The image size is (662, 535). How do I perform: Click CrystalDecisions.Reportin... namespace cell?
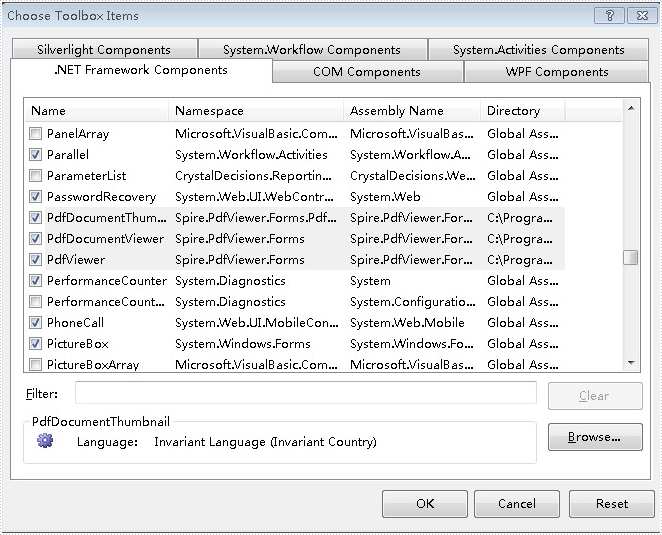click(x=253, y=176)
